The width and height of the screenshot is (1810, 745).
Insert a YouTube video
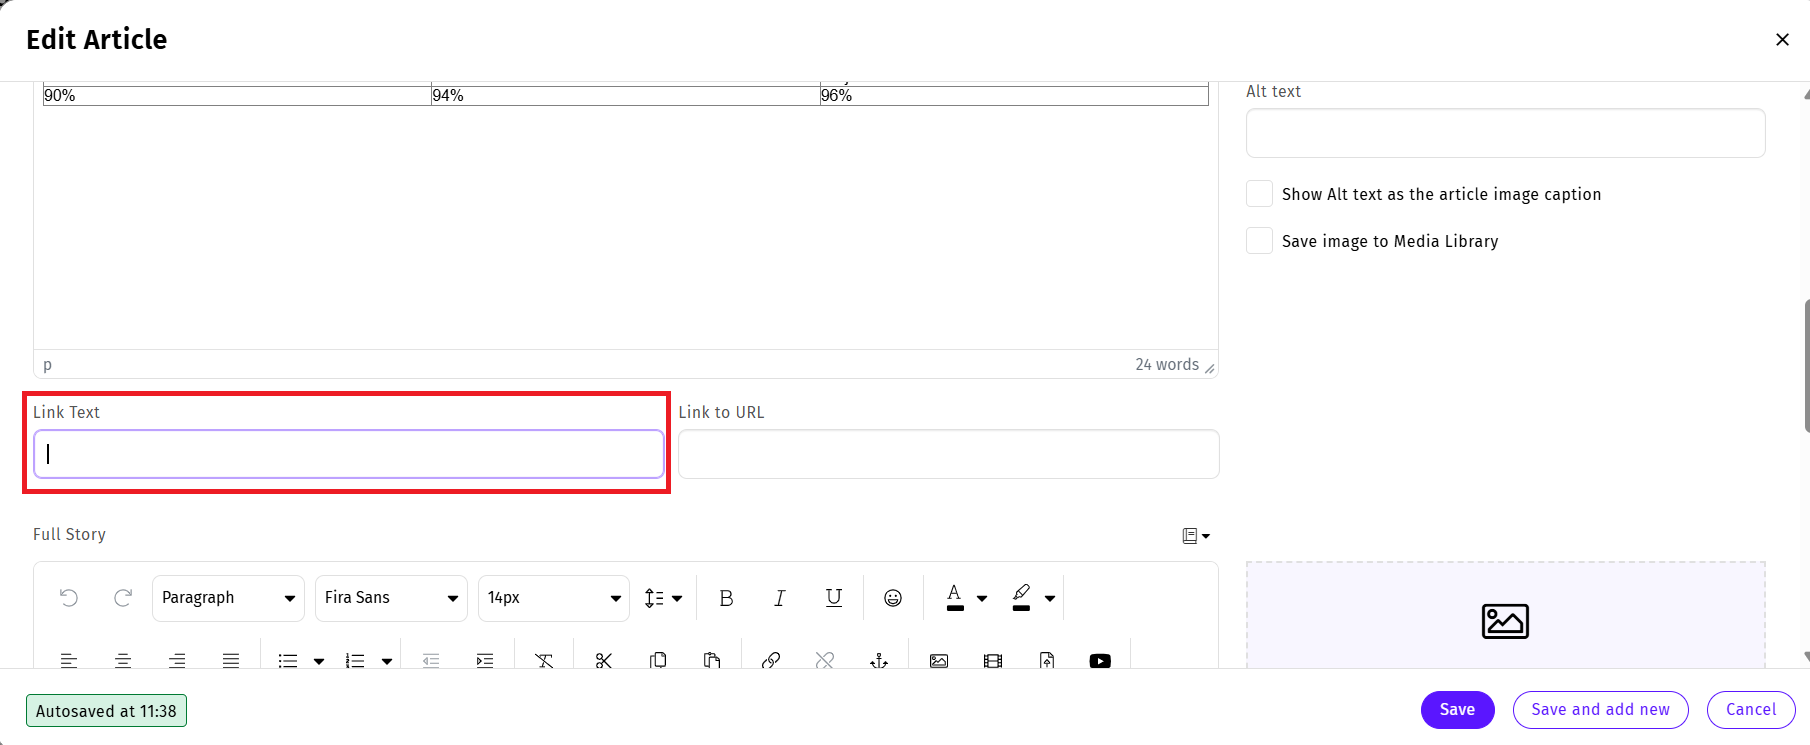click(1100, 660)
